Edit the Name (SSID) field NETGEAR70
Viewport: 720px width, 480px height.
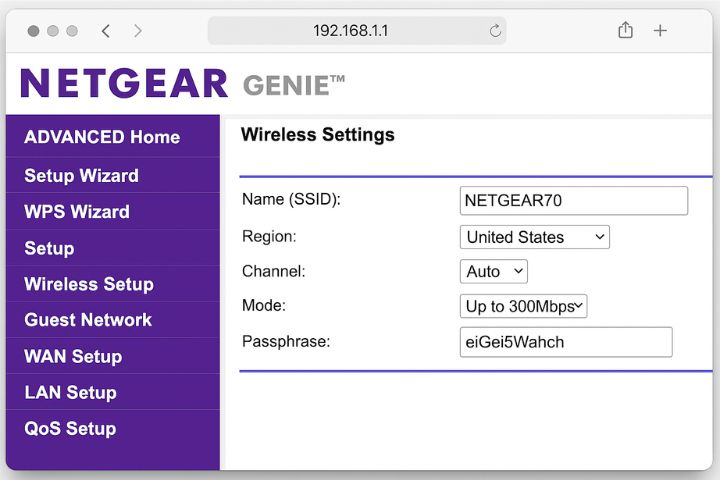(574, 200)
